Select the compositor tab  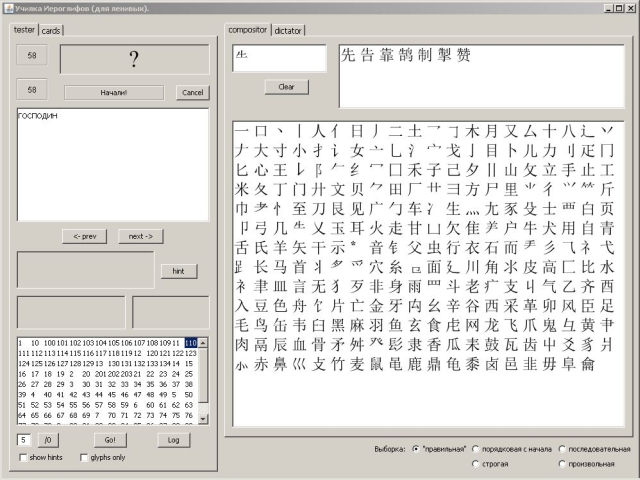pyautogui.click(x=247, y=30)
